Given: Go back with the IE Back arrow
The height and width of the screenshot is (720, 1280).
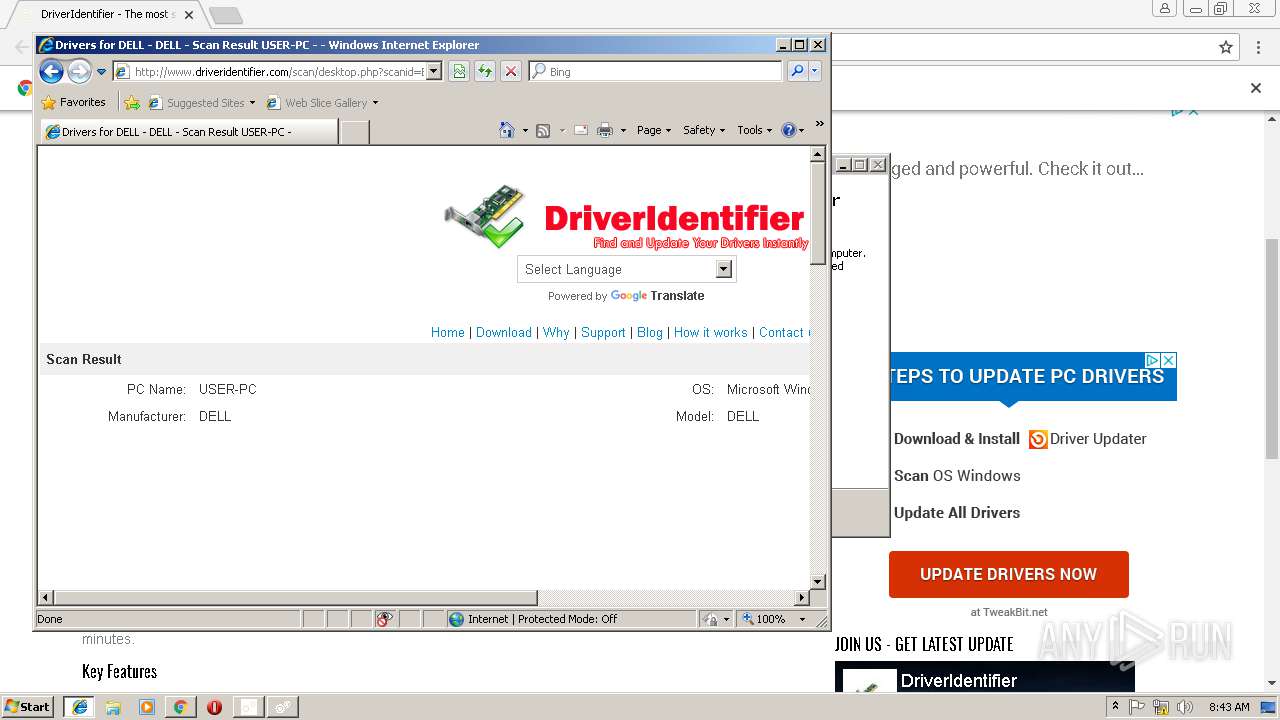Looking at the screenshot, I should point(52,71).
